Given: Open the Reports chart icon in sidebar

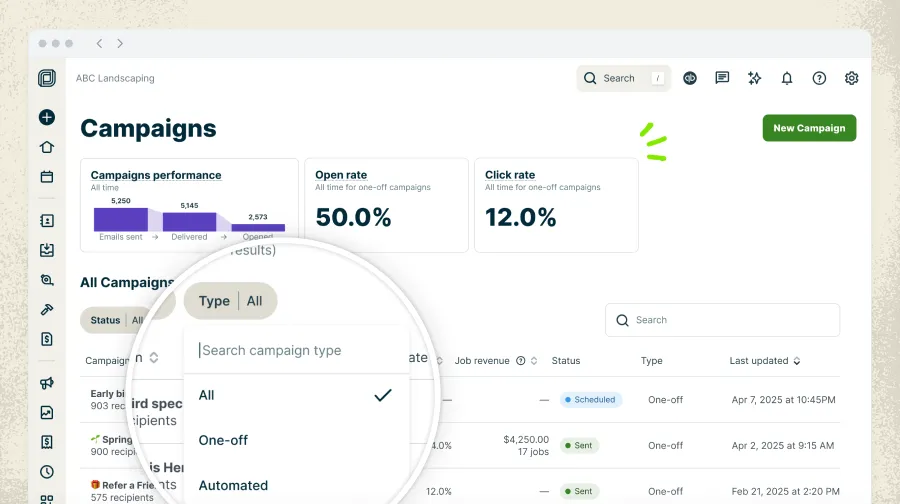Looking at the screenshot, I should [x=47, y=412].
